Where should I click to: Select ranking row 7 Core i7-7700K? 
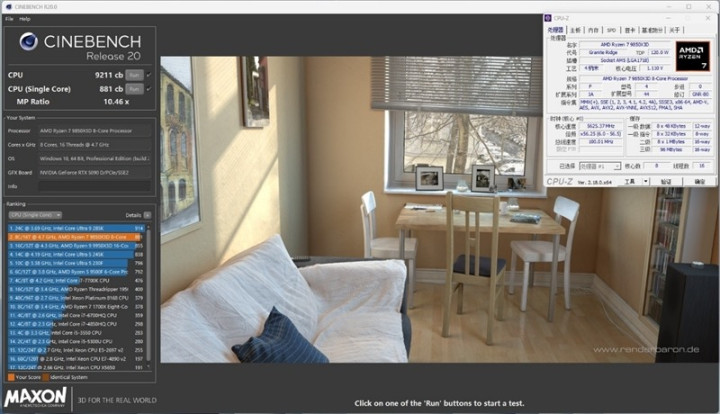(x=76, y=280)
